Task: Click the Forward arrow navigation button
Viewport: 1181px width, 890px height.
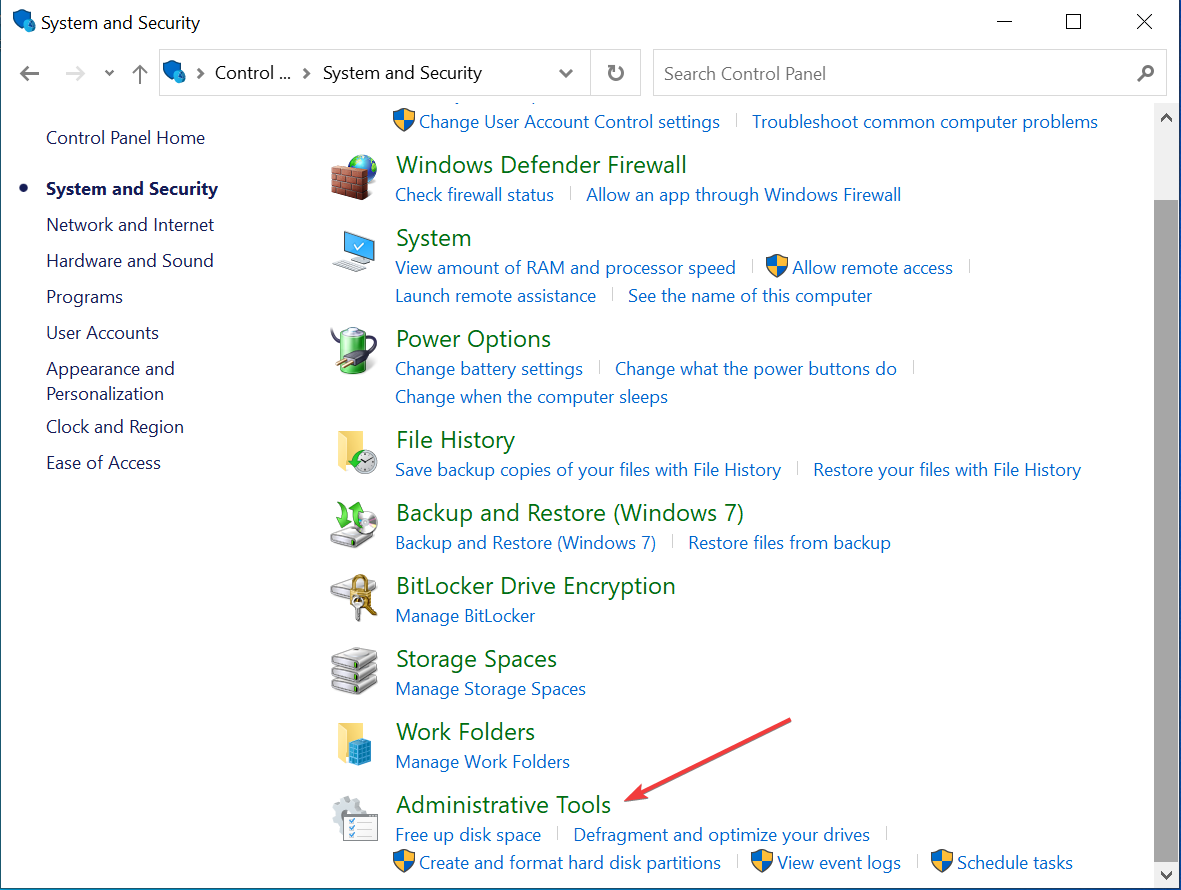Action: tap(75, 73)
